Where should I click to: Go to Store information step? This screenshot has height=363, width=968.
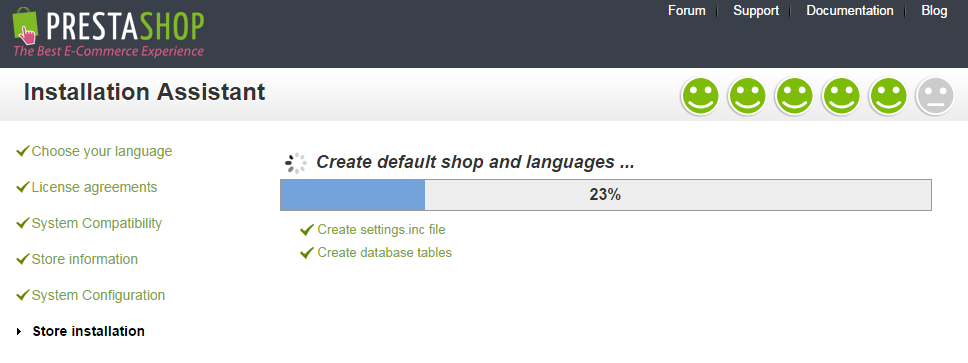85,259
